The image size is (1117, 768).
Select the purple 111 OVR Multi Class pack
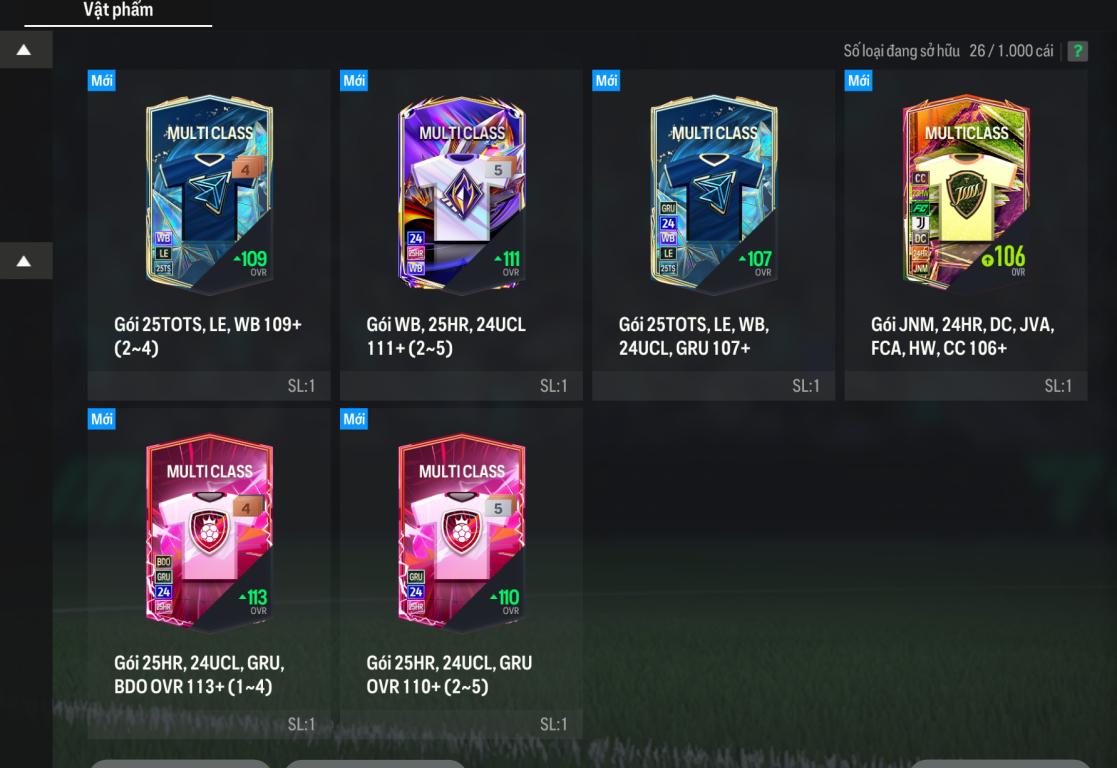pyautogui.click(x=462, y=194)
